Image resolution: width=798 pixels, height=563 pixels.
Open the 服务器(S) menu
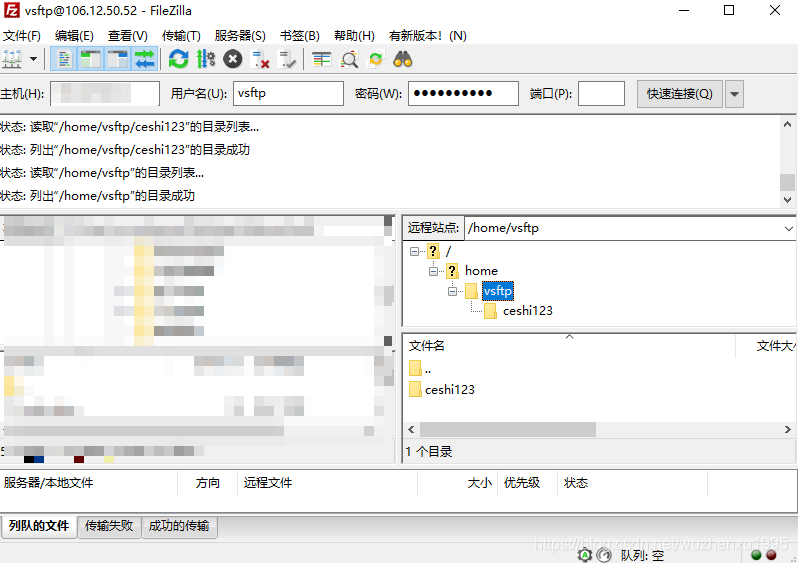point(240,36)
